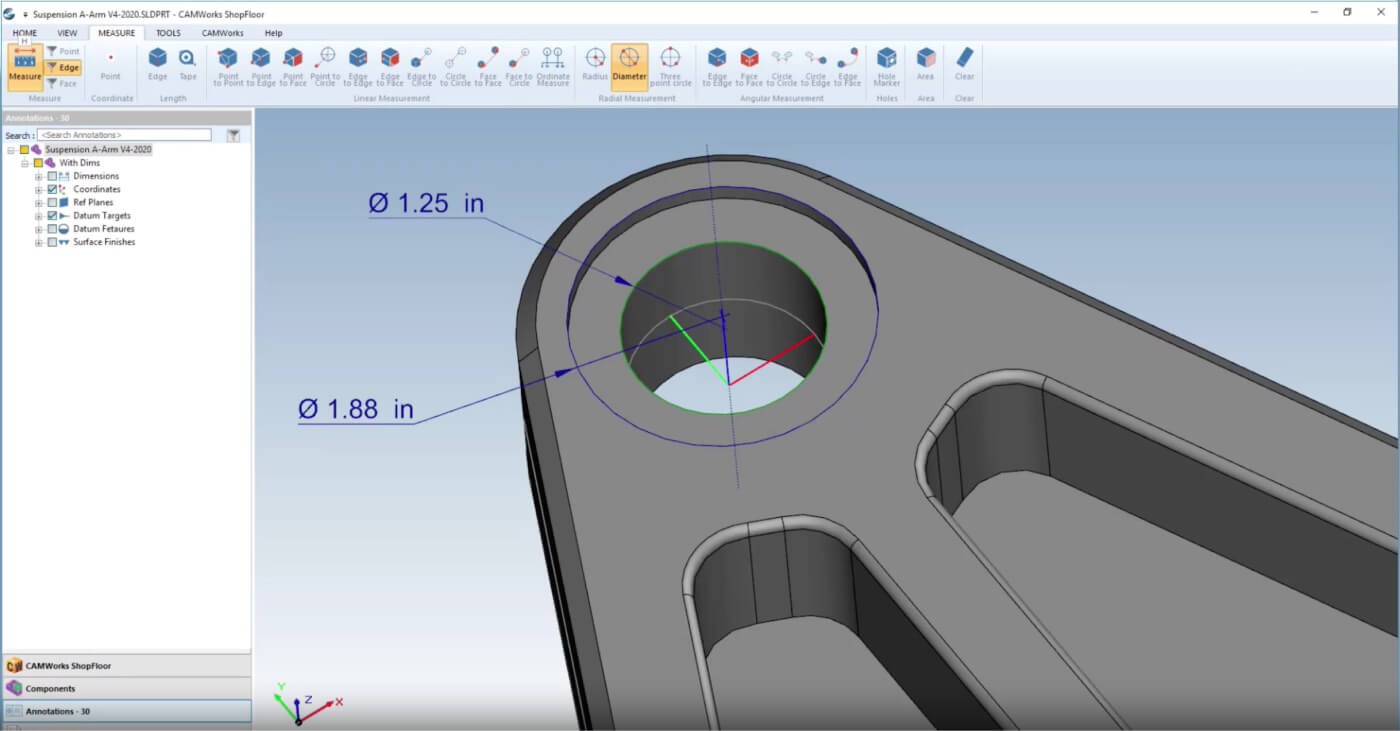Image resolution: width=1400 pixels, height=731 pixels.
Task: Collapse the Suspension A-Arm V4-2020 tree node
Action: click(11, 150)
